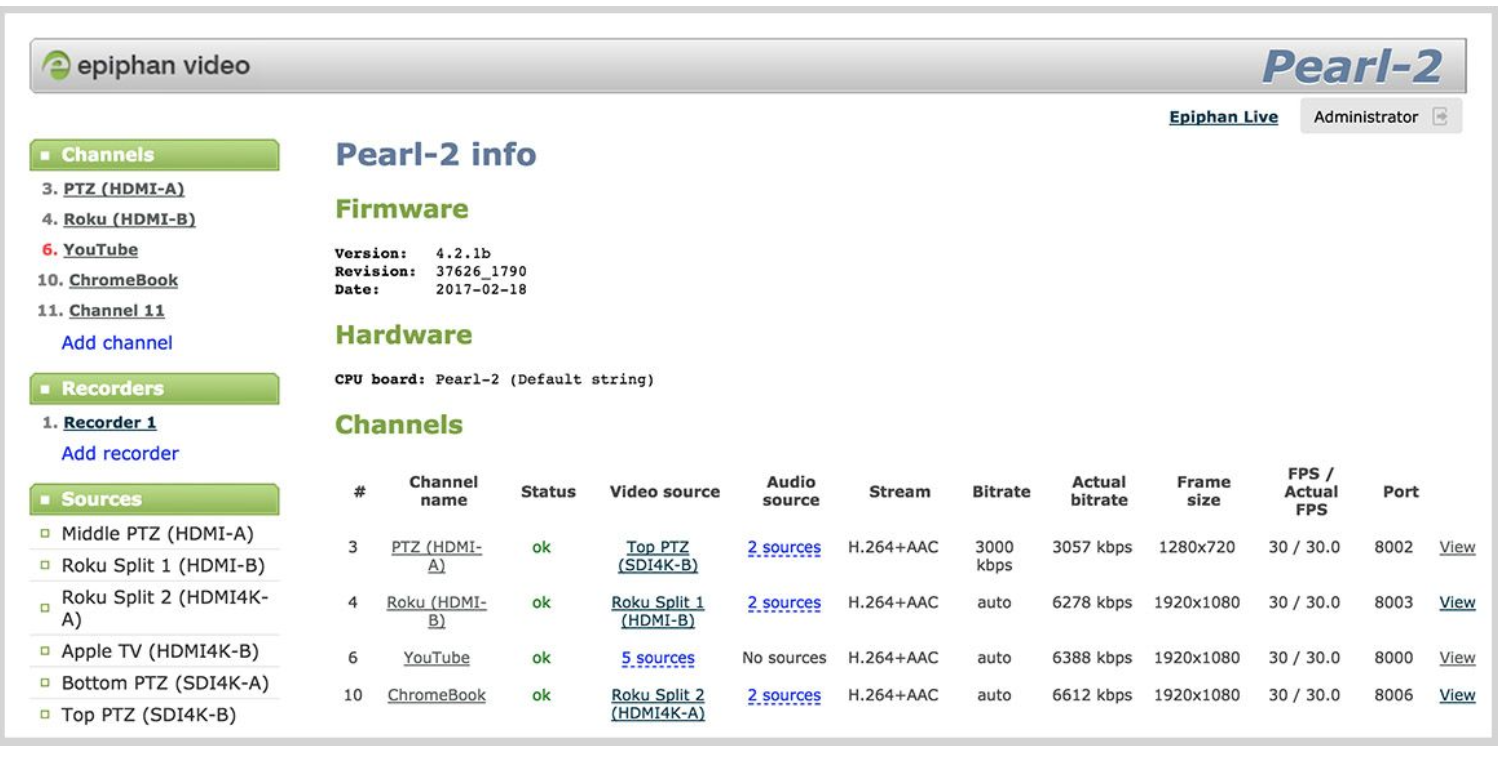
Task: Click 2 sources audio link for channel 3
Action: click(784, 548)
